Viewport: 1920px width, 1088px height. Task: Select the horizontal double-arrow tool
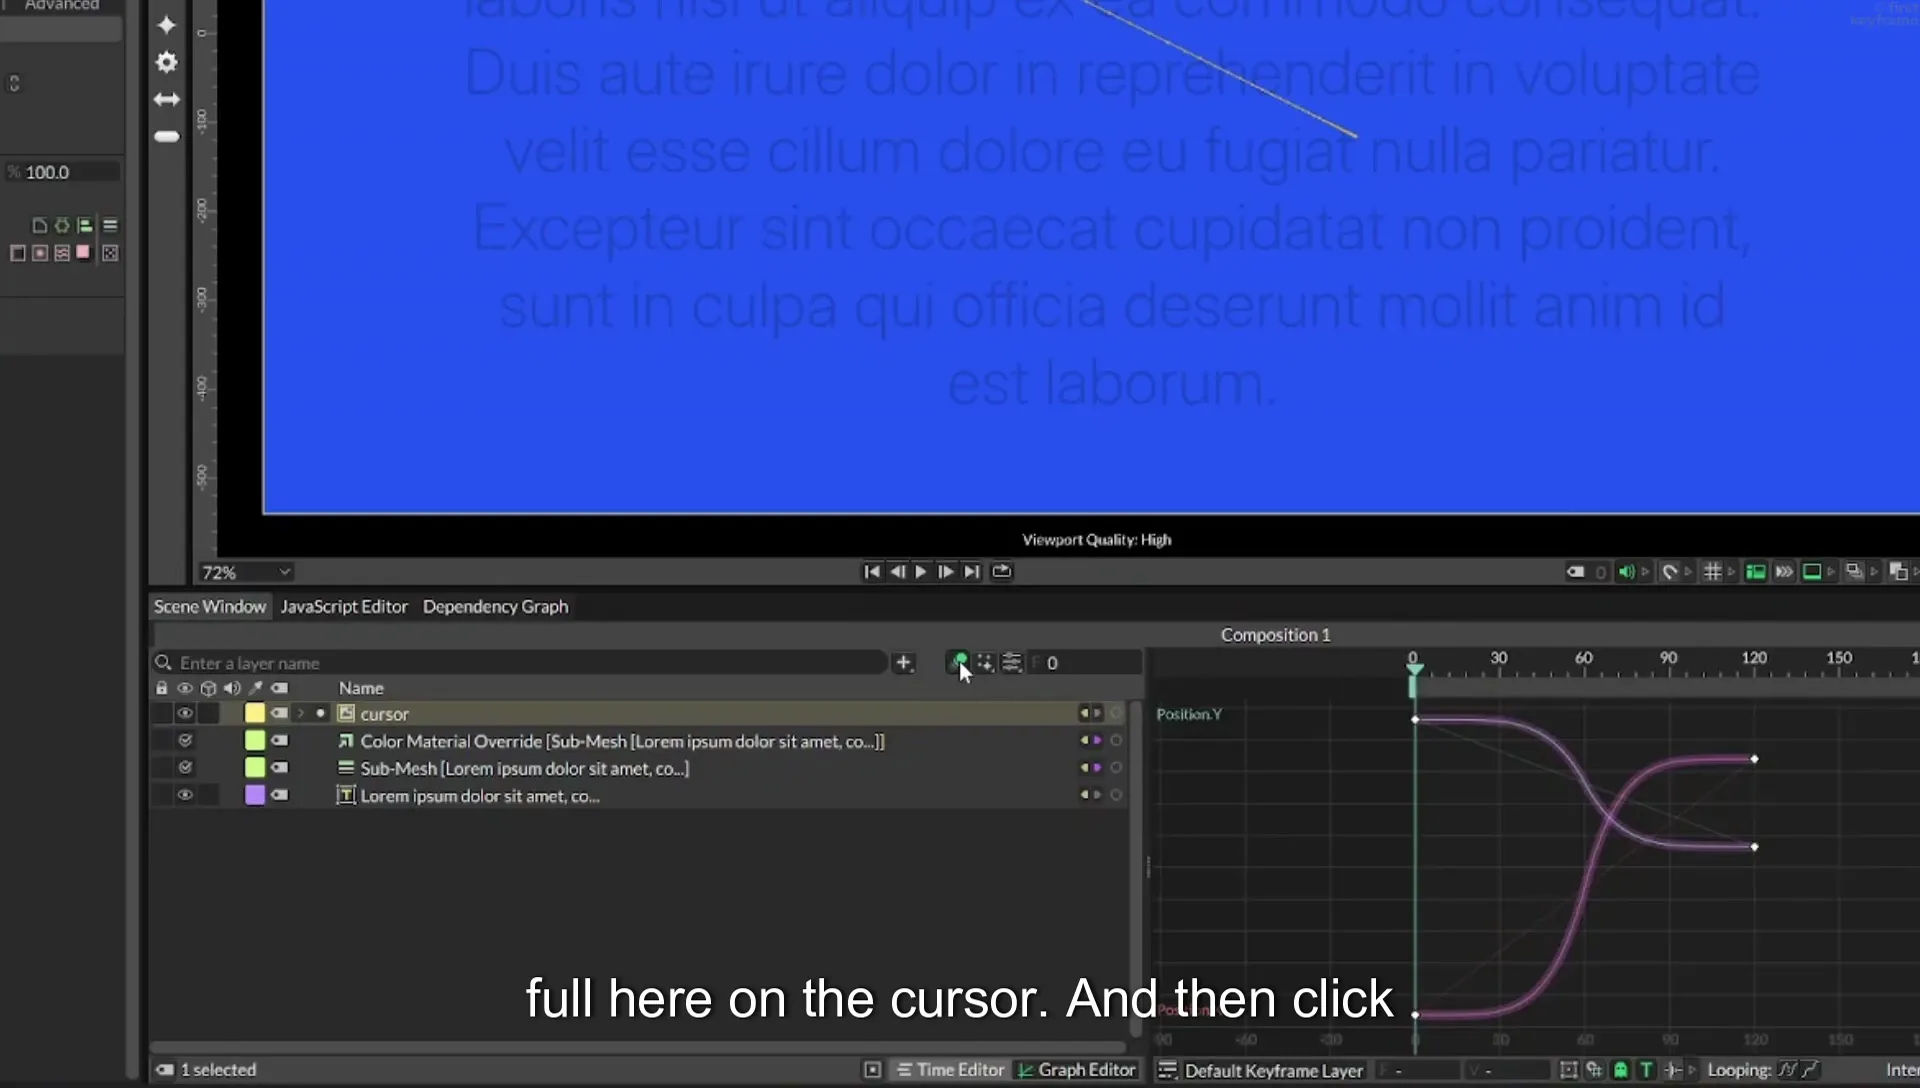167,99
